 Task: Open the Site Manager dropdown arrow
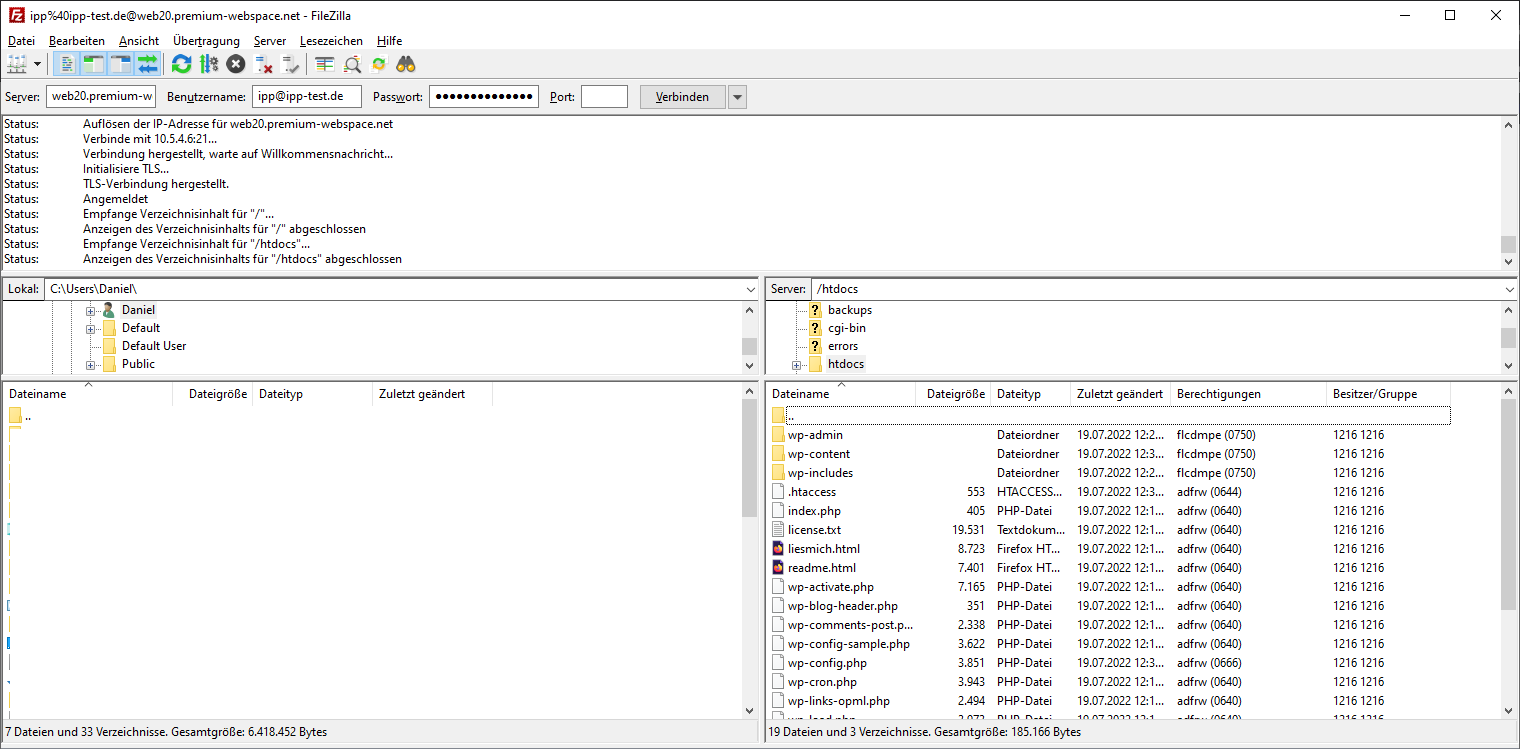[x=38, y=64]
